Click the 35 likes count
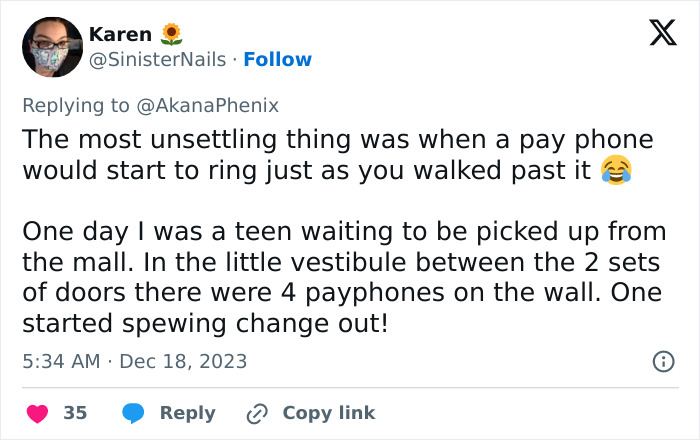 point(75,413)
